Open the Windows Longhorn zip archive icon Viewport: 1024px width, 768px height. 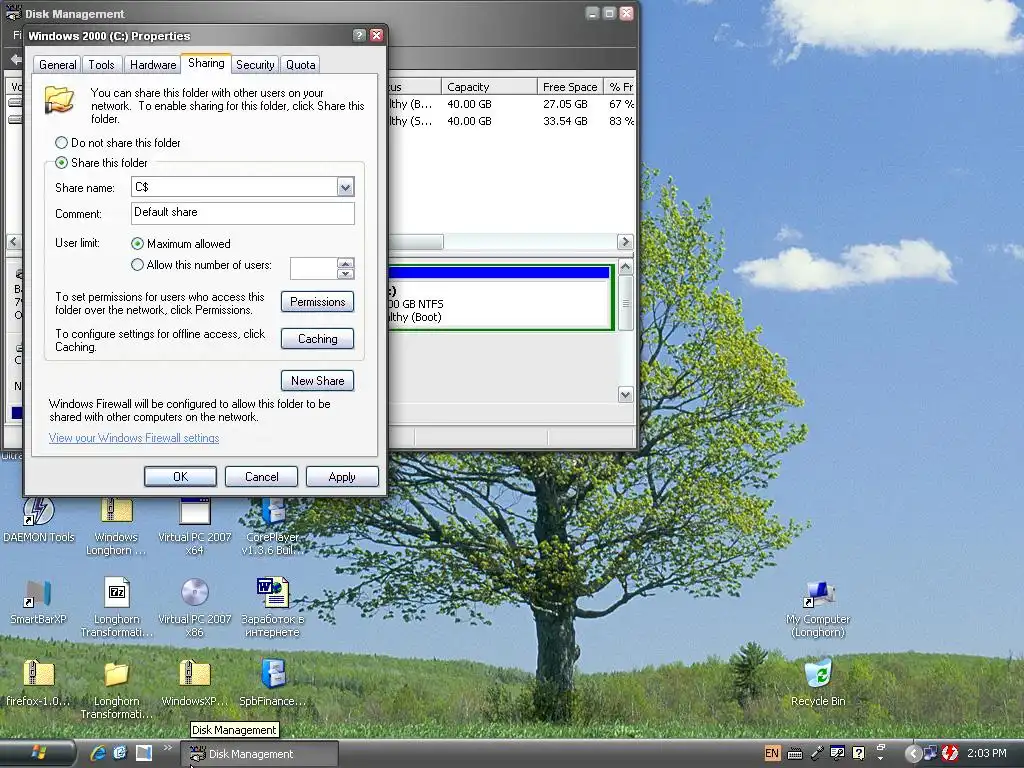pyautogui.click(x=116, y=527)
